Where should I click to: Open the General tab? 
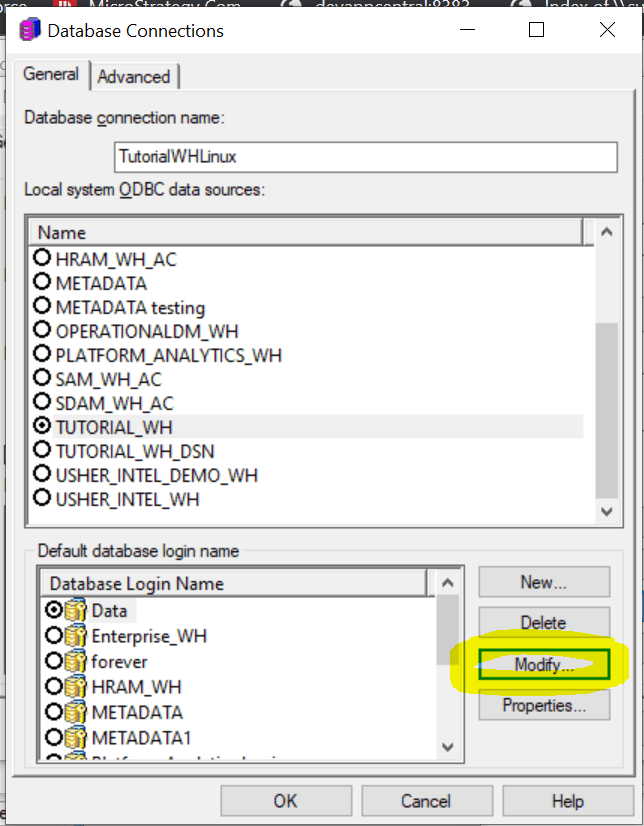(51, 75)
